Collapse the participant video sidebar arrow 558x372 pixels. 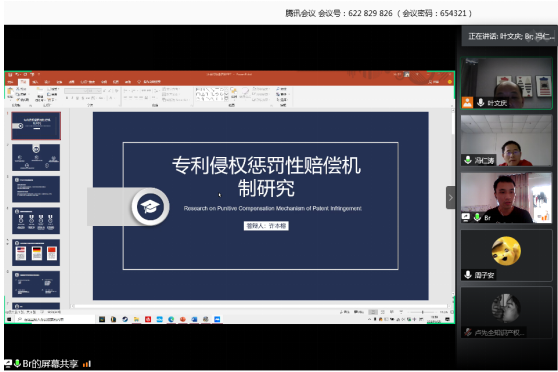(x=450, y=197)
